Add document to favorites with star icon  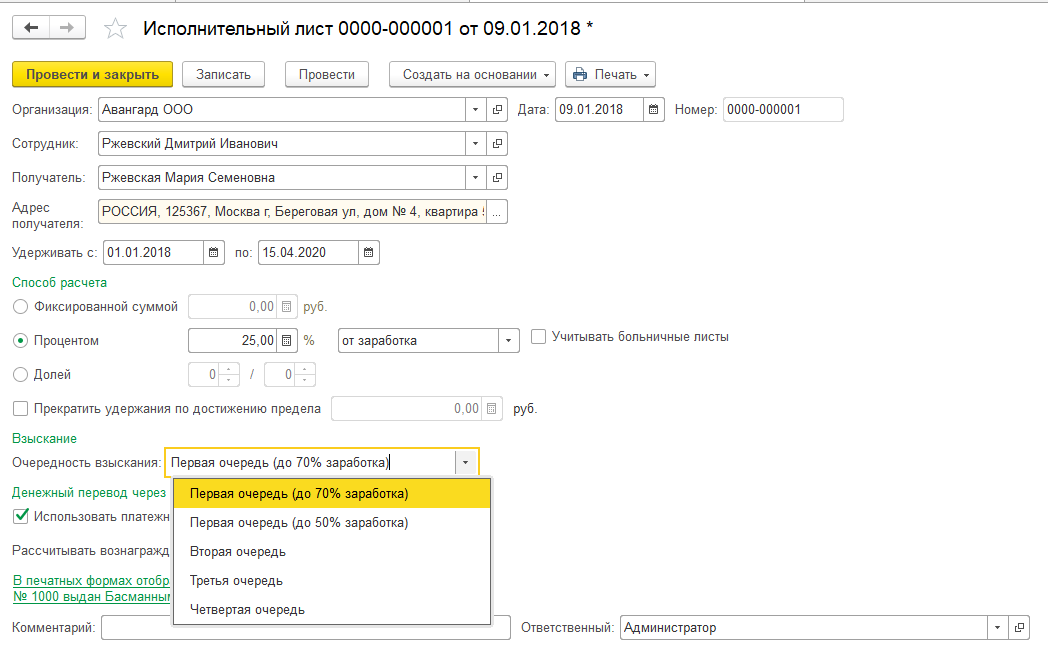pos(115,29)
